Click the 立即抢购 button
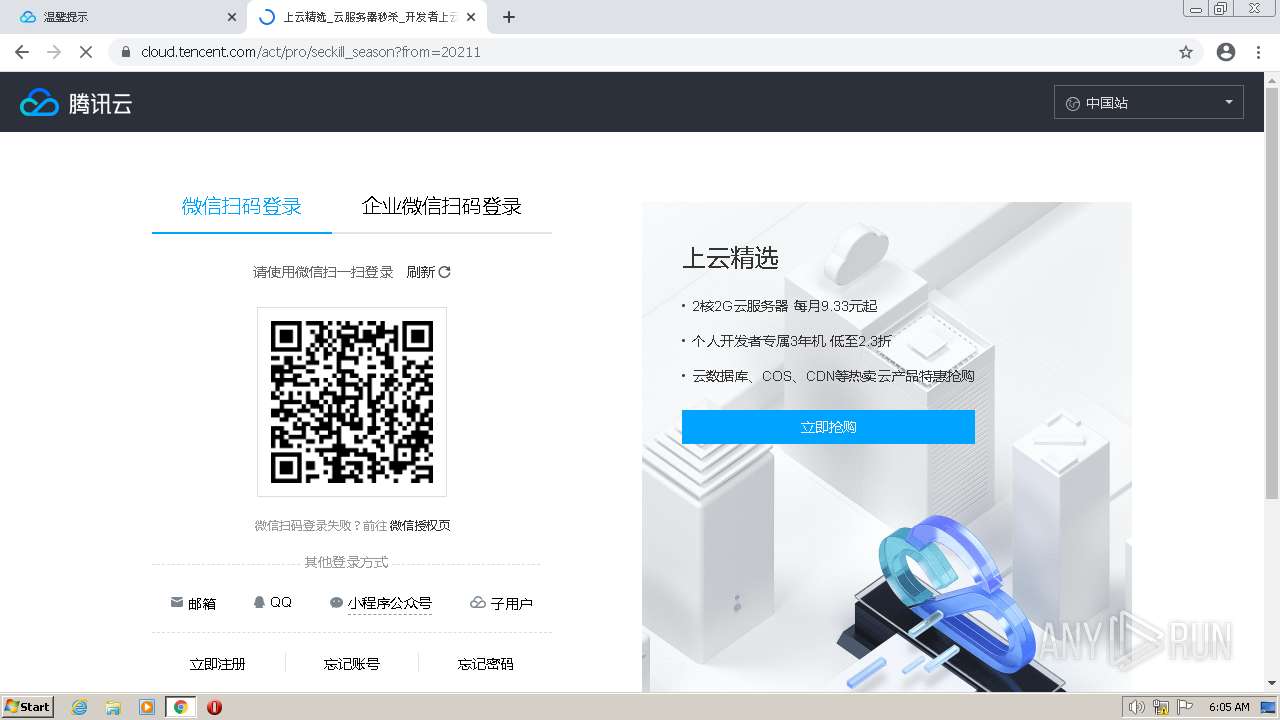 (x=828, y=427)
